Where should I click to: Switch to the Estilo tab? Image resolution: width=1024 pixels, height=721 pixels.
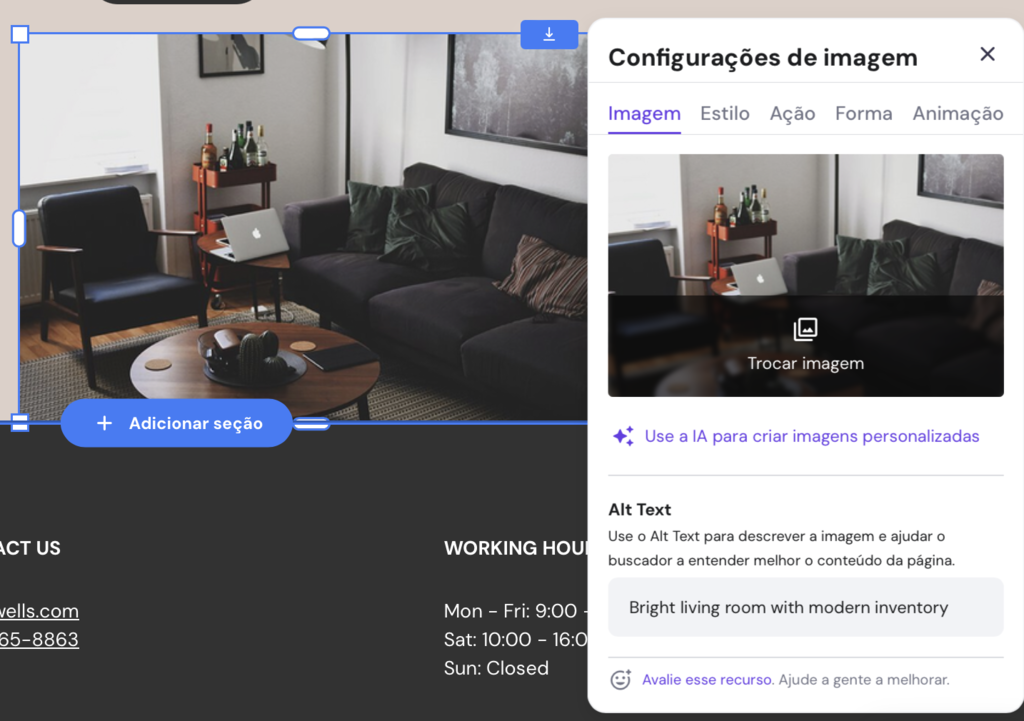tap(725, 114)
